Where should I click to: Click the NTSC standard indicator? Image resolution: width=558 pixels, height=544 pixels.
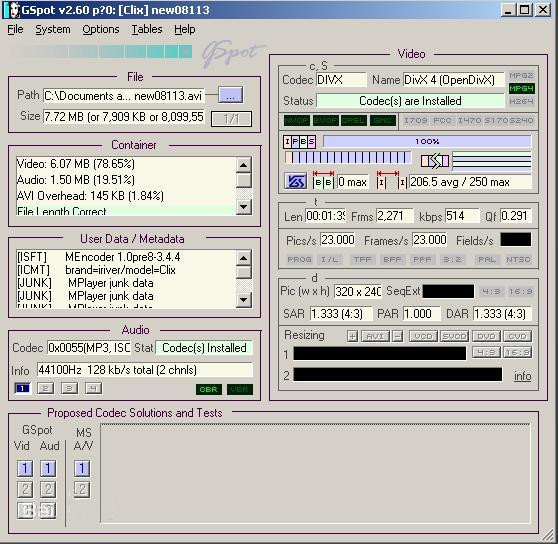pos(518,259)
